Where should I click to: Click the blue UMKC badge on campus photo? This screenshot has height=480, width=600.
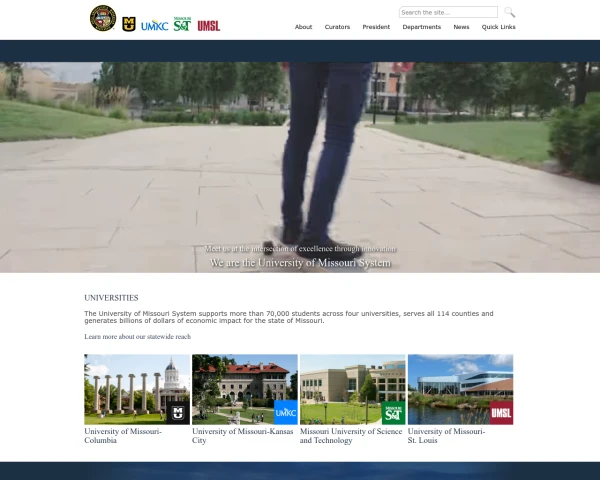tap(286, 412)
